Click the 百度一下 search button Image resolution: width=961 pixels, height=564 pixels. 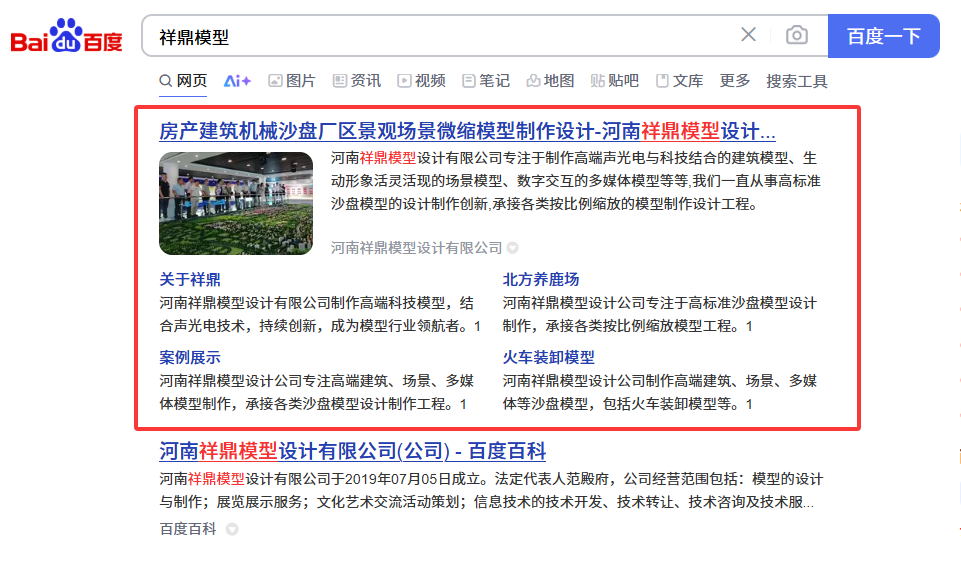coord(883,36)
